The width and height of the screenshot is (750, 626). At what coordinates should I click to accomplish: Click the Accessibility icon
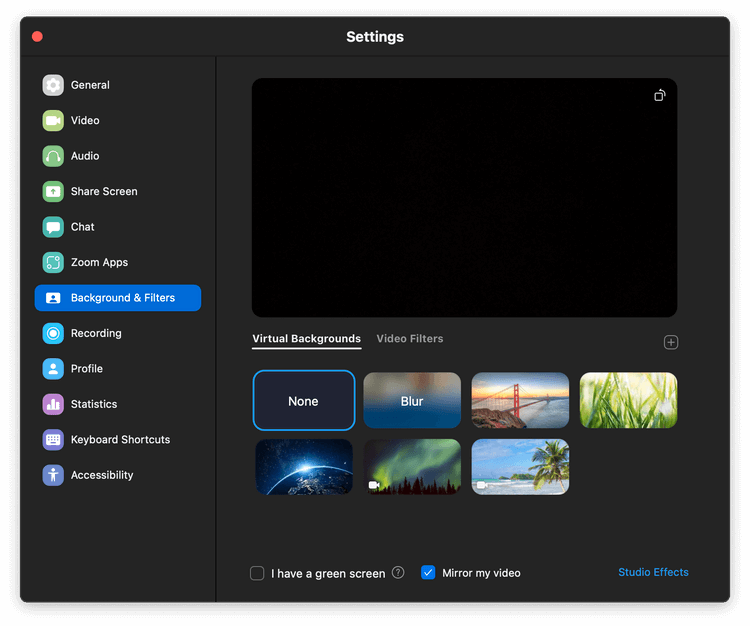tap(53, 476)
